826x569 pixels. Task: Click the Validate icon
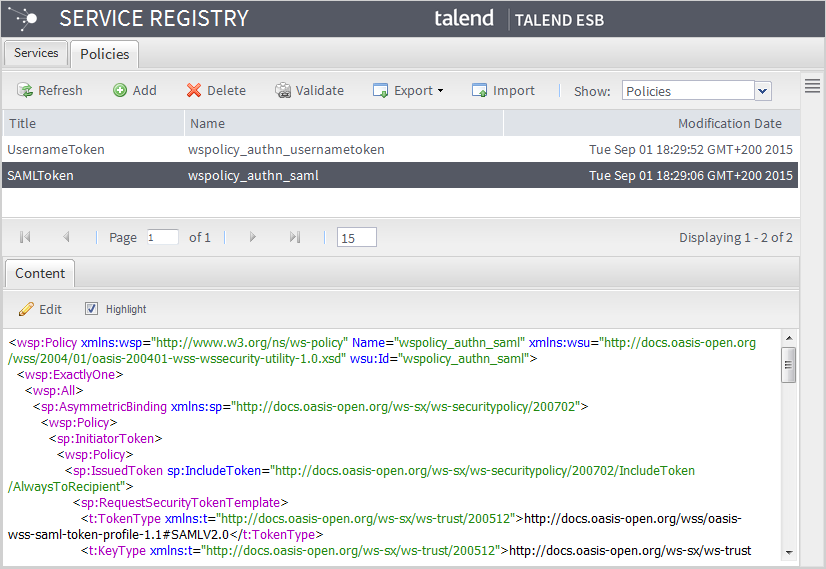283,91
